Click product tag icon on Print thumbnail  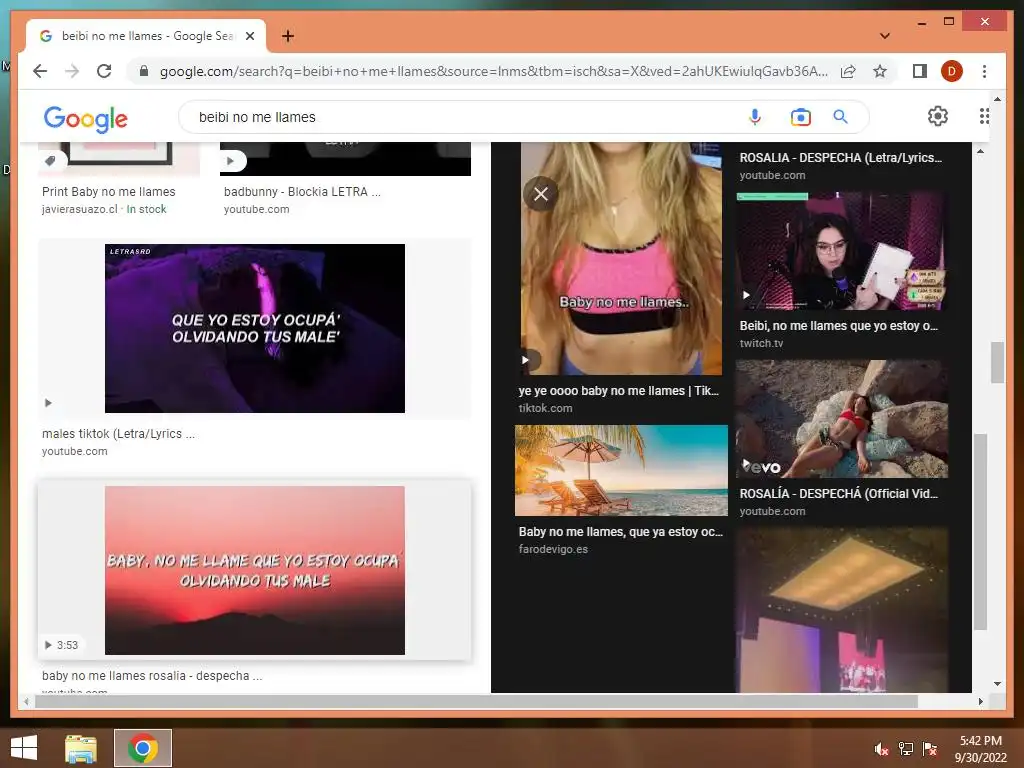[50, 161]
